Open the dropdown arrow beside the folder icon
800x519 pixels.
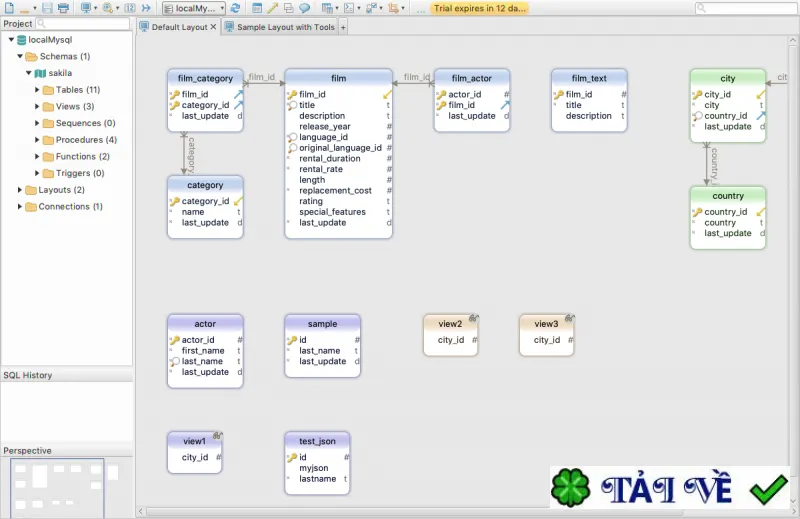[34, 9]
